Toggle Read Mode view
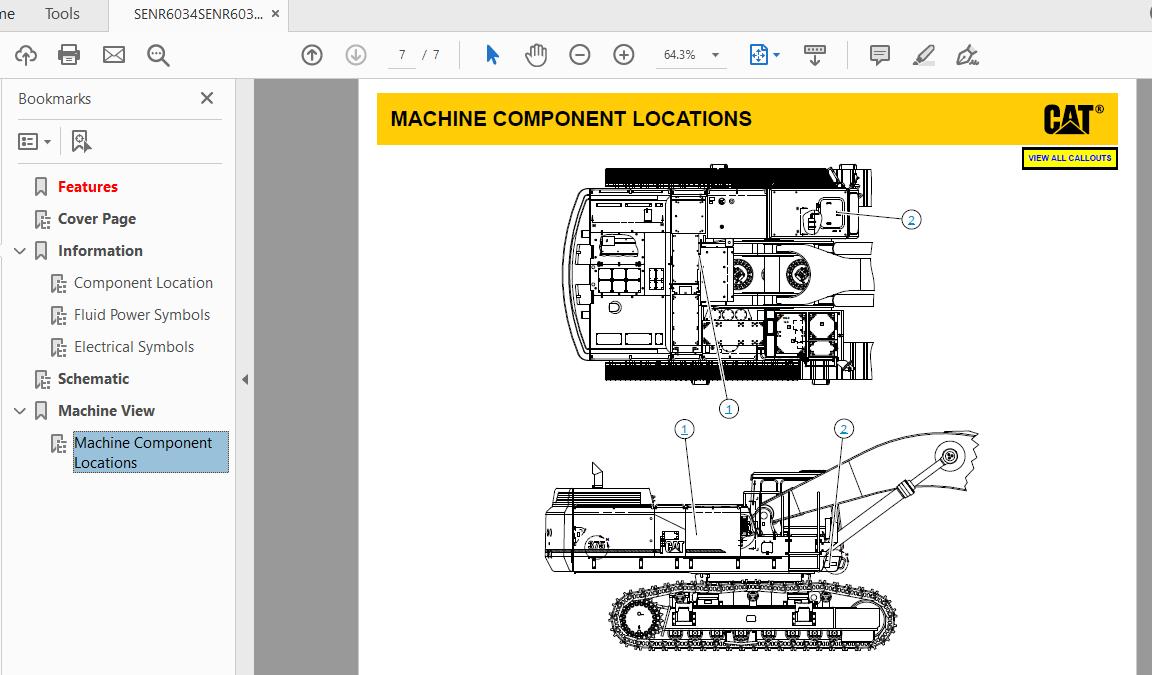1152x675 pixels. coord(815,55)
